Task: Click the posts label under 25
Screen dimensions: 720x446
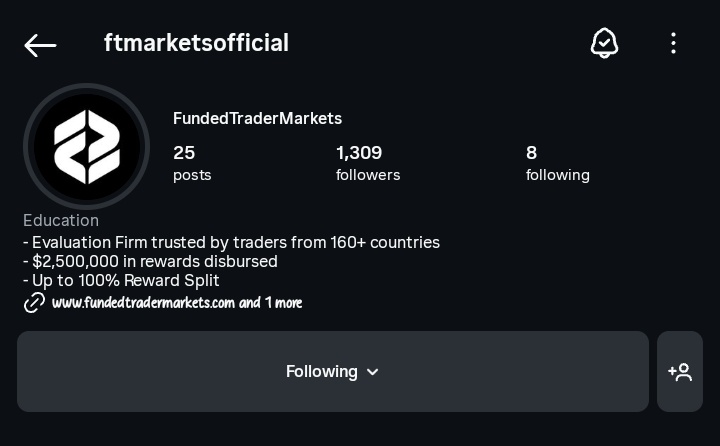Action: tap(192, 175)
